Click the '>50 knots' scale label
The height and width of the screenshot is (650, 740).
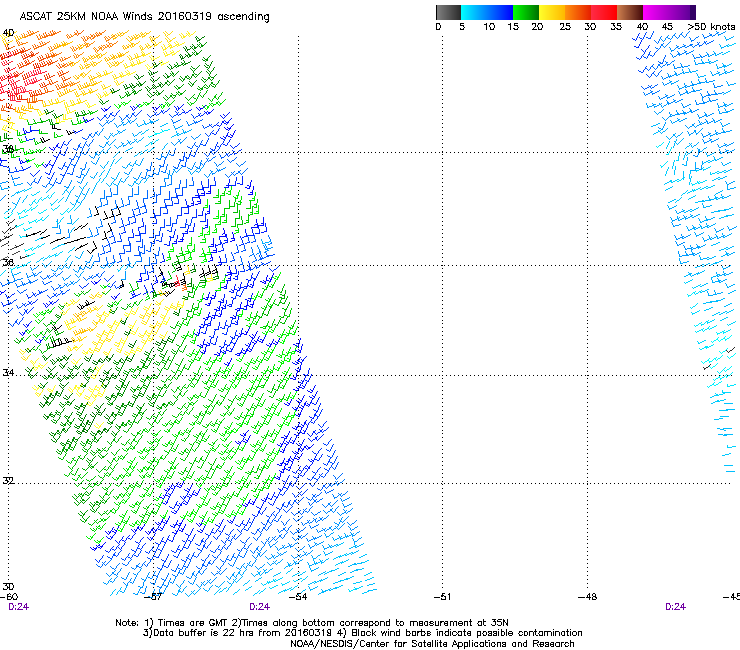tap(711, 27)
